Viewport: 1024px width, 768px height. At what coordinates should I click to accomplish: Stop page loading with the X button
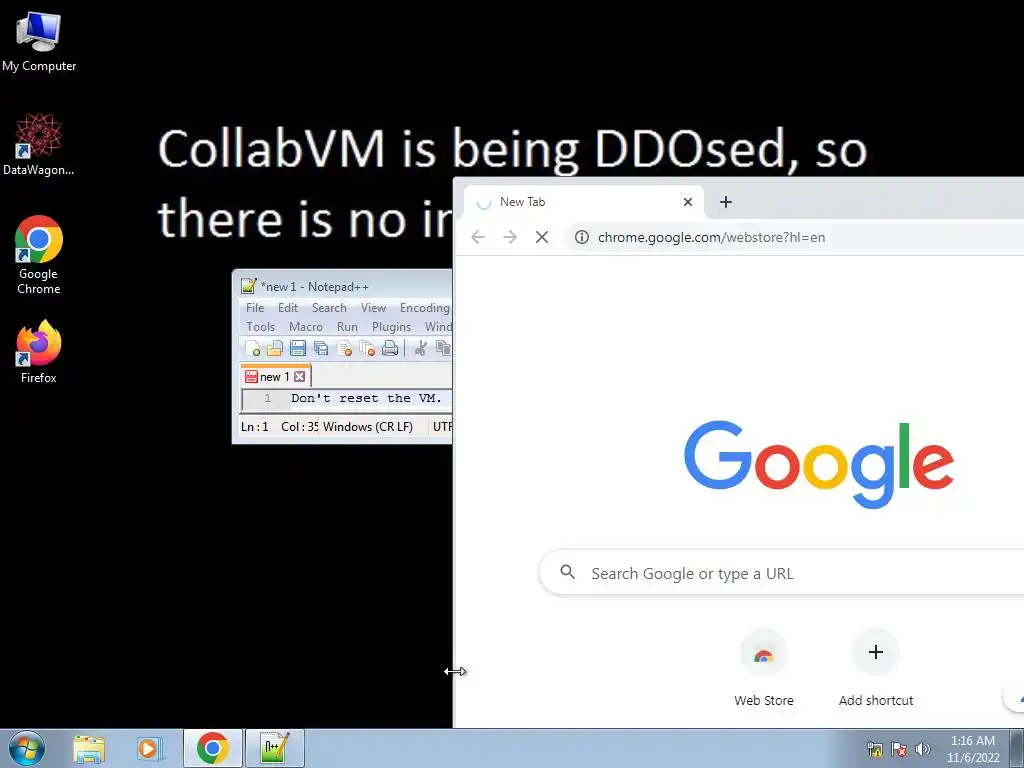coord(541,237)
